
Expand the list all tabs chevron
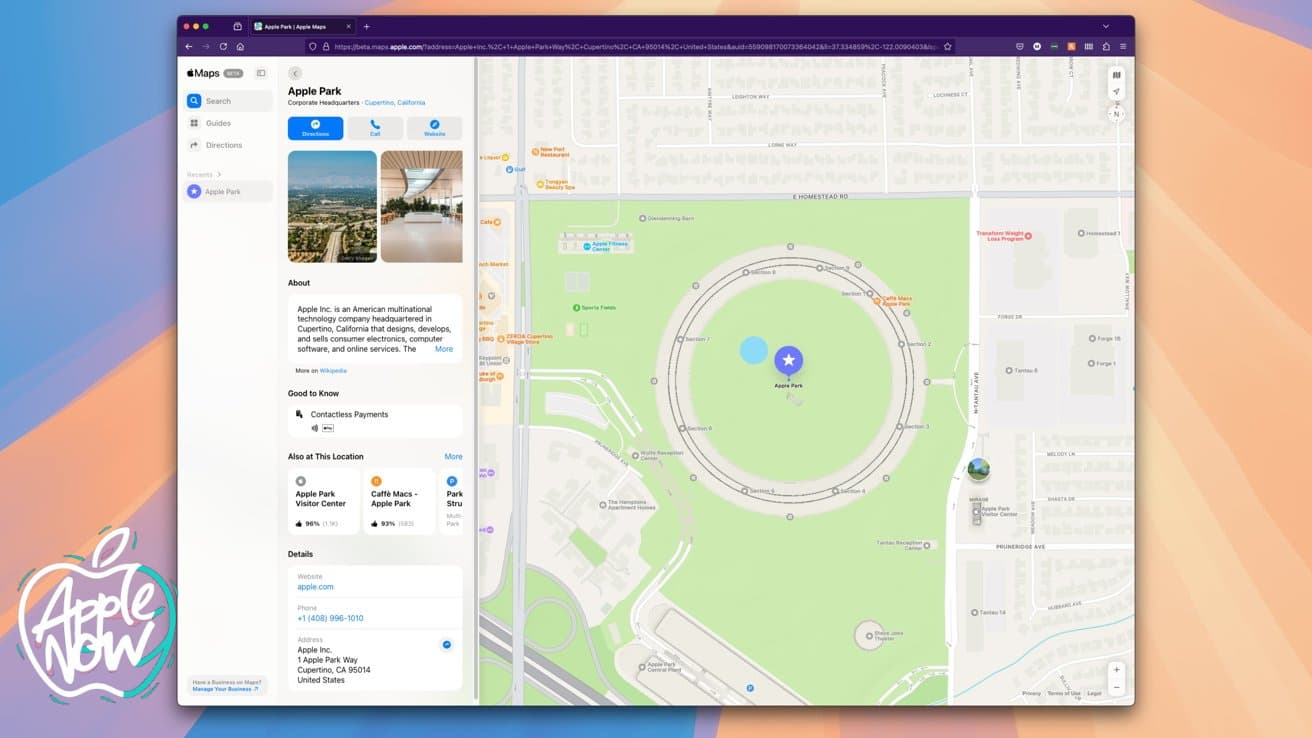pos(1106,26)
